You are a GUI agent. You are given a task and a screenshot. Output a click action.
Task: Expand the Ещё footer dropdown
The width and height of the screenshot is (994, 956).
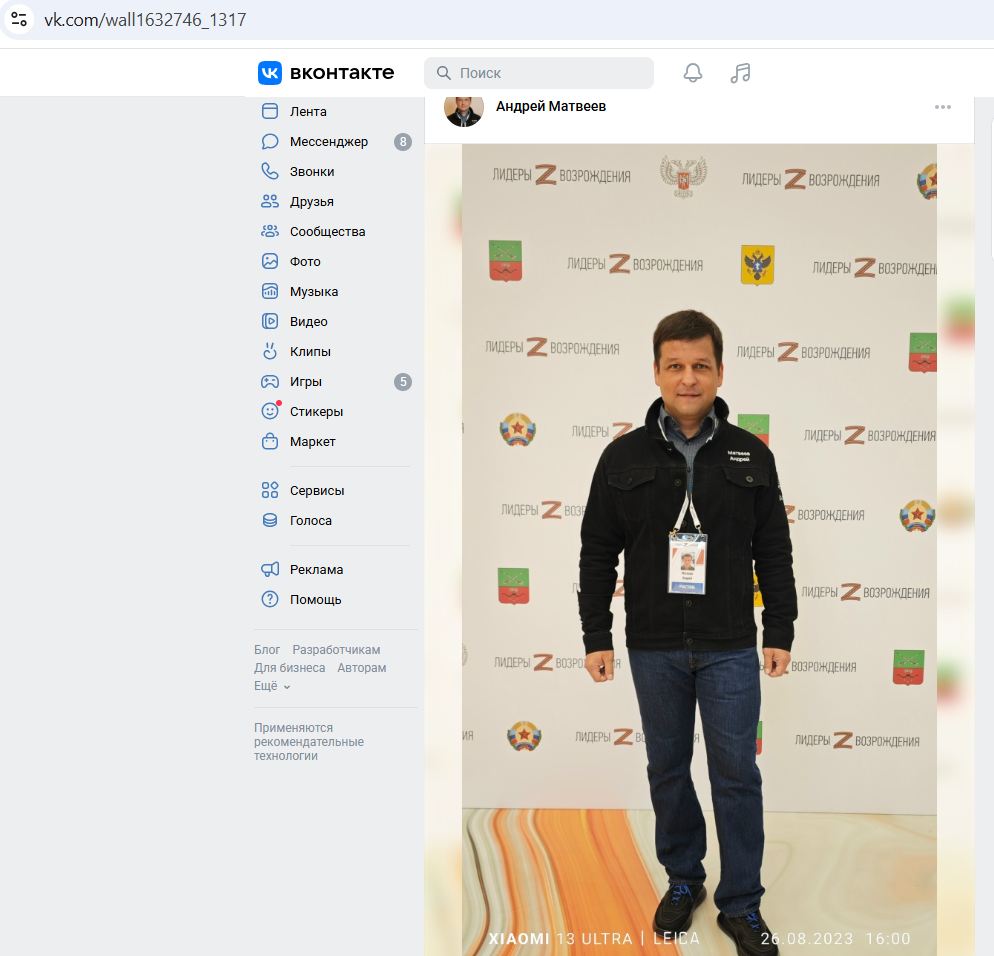pos(272,687)
